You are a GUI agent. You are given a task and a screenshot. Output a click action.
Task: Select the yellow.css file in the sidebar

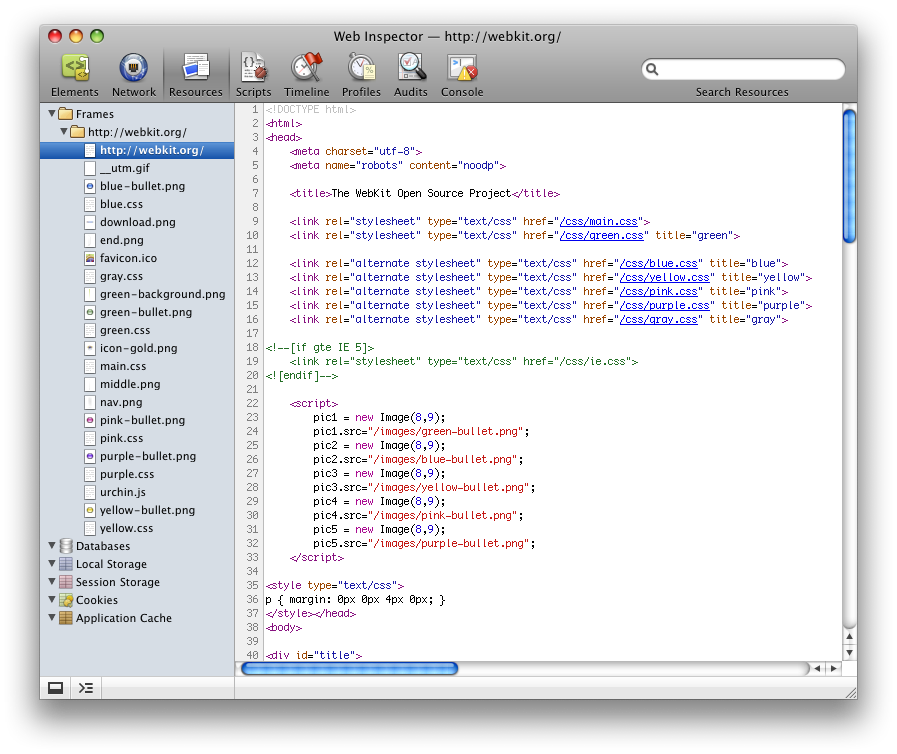137,529
